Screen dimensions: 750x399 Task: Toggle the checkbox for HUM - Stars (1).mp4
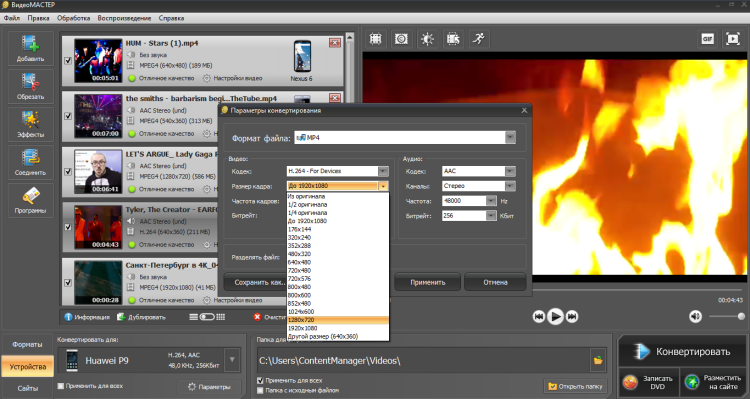[x=68, y=60]
